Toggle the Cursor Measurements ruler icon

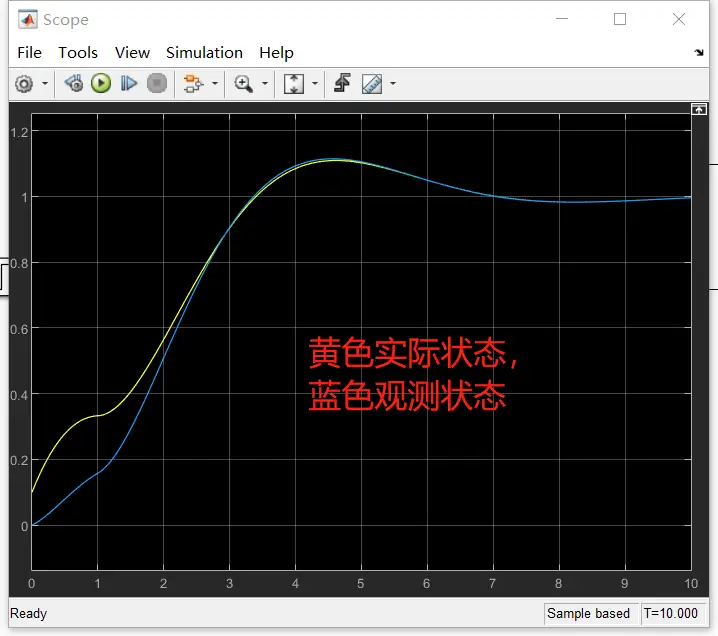coord(372,84)
